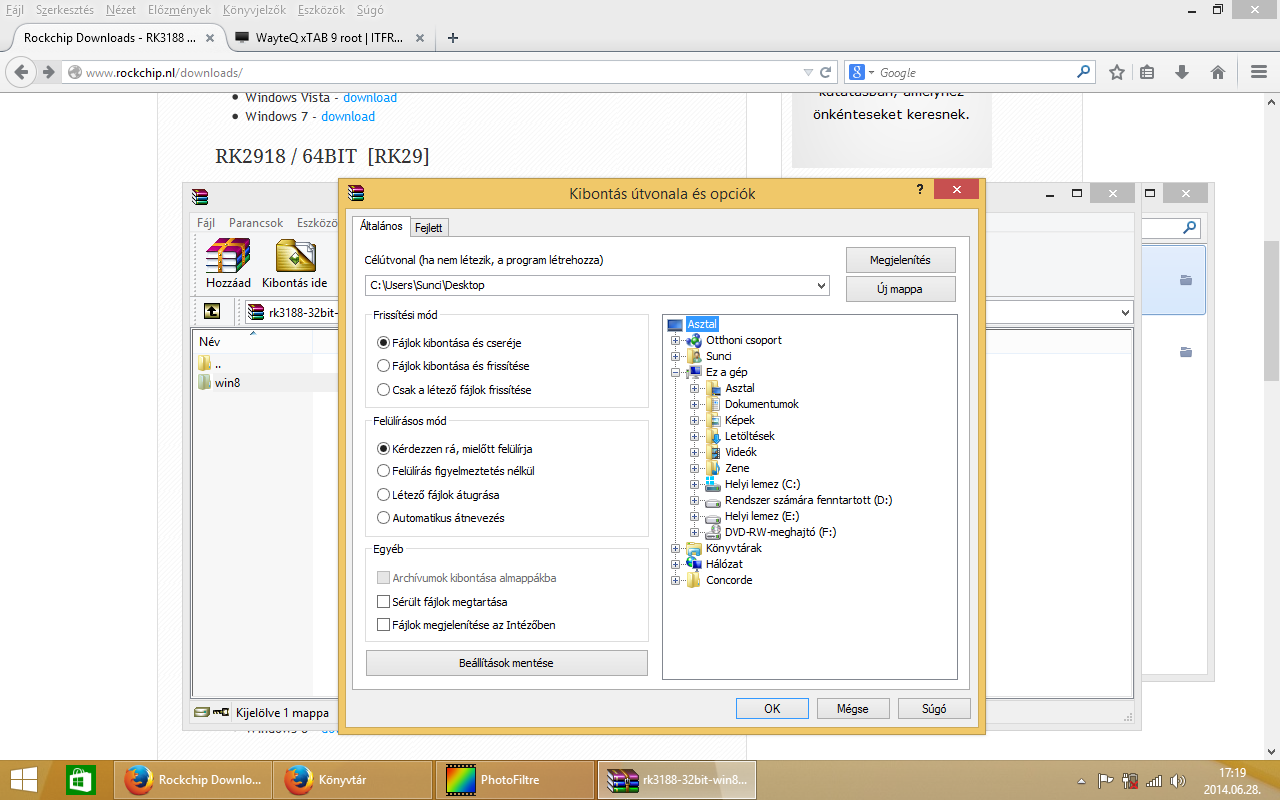Click the up-one-level folder arrow icon
Image resolution: width=1280 pixels, height=800 pixels.
click(x=212, y=311)
